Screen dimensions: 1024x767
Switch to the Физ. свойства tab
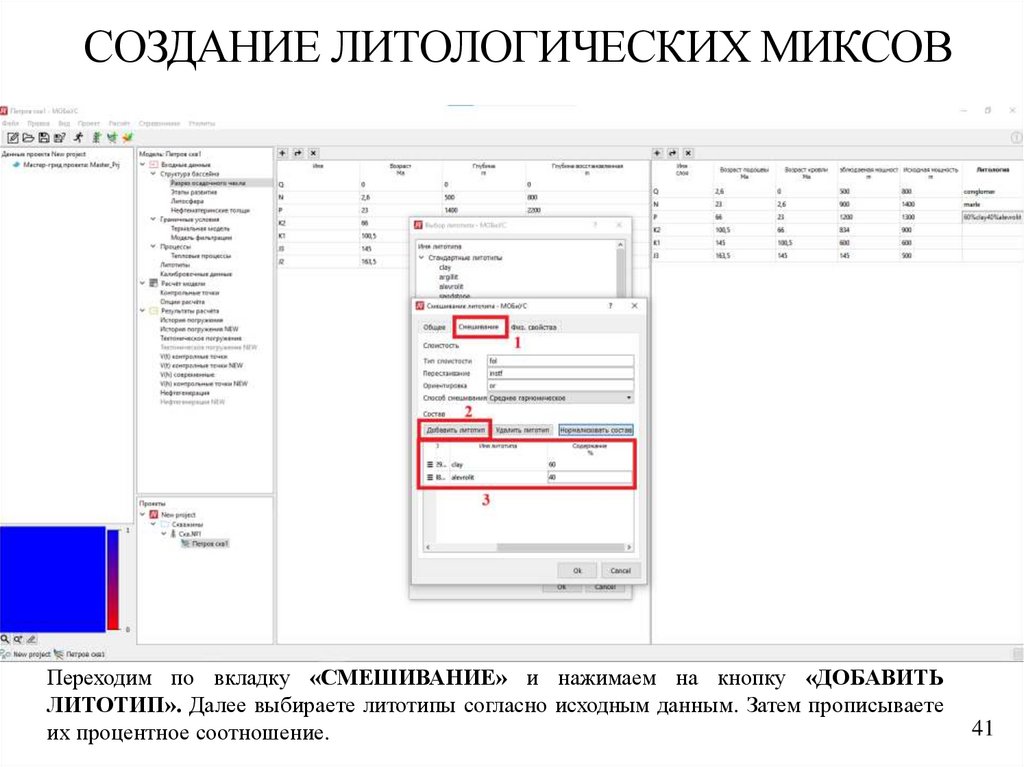pyautogui.click(x=534, y=327)
